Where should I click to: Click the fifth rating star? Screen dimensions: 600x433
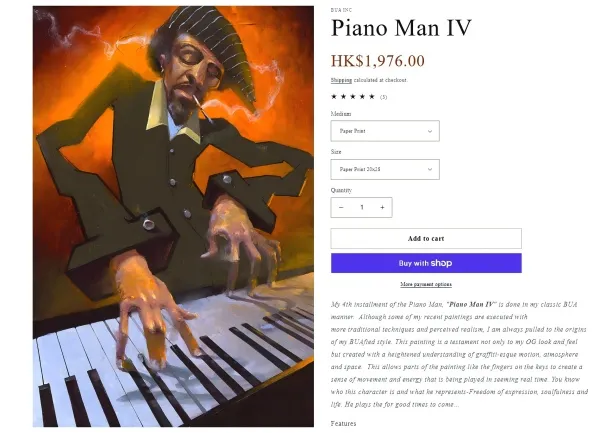tap(372, 97)
